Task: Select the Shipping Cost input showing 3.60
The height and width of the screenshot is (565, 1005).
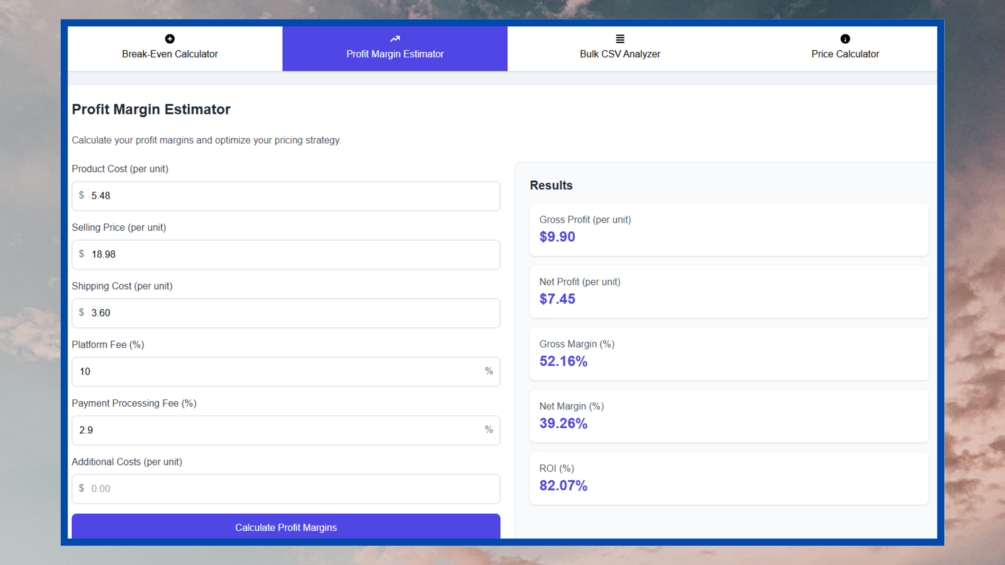Action: (286, 313)
